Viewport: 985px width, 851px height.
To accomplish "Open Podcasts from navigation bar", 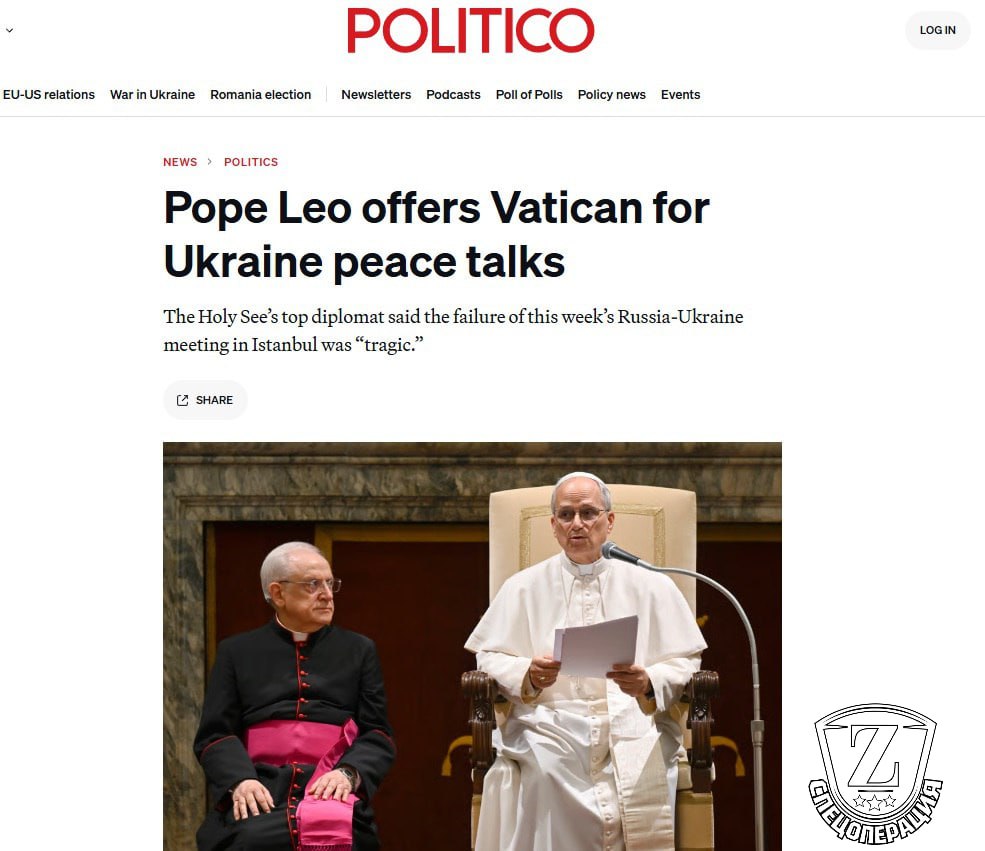I will click(453, 94).
